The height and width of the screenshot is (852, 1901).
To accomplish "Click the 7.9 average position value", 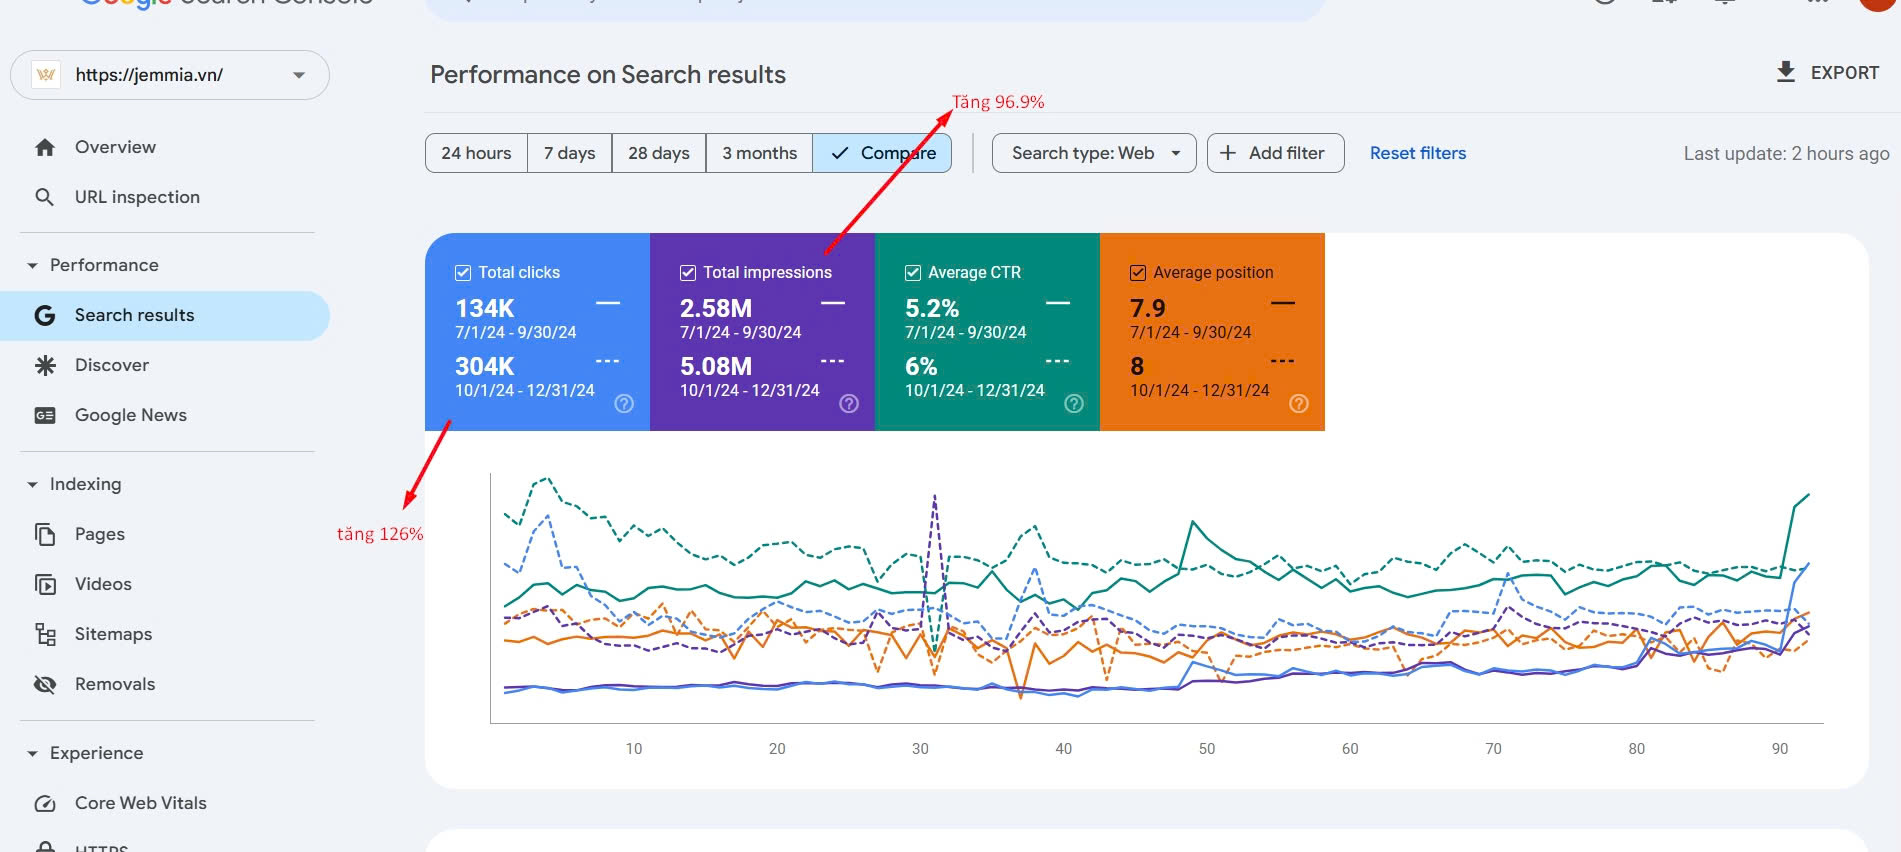I will coord(1148,308).
